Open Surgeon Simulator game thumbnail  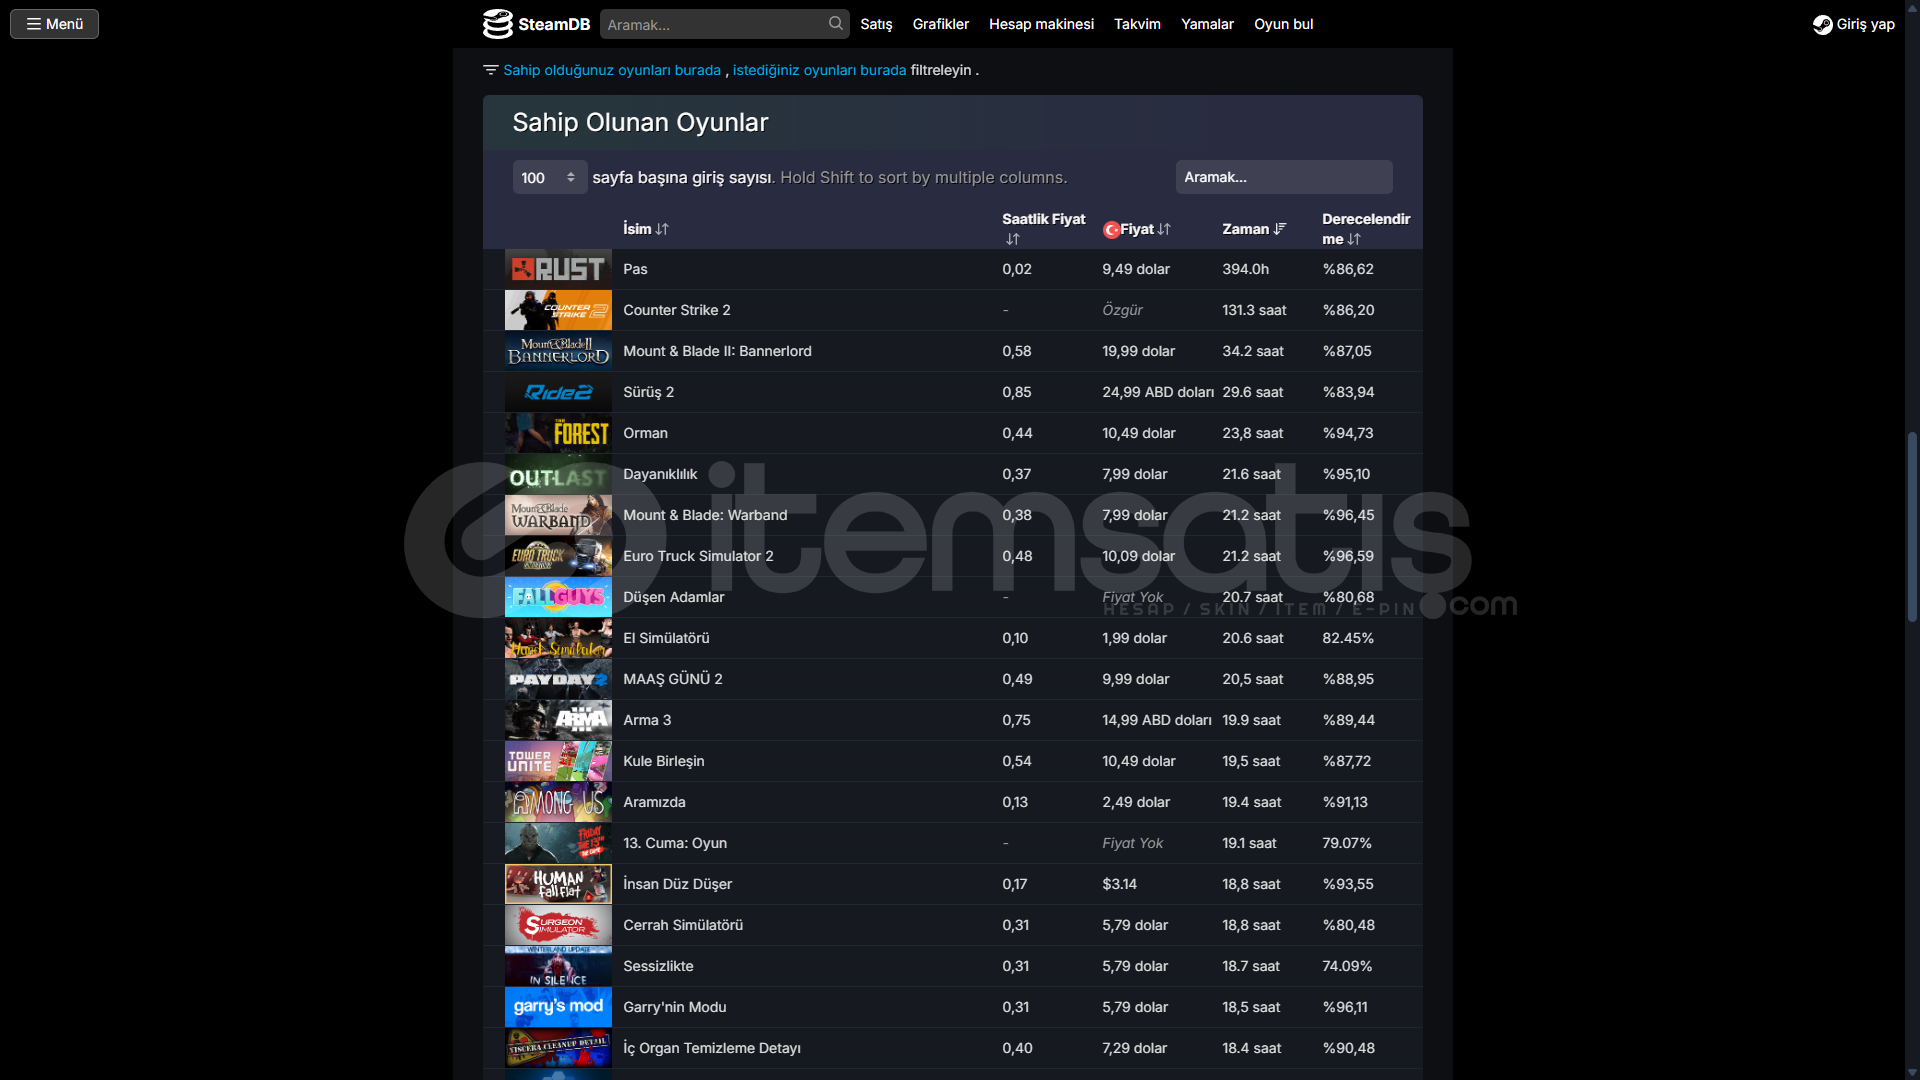(558, 925)
